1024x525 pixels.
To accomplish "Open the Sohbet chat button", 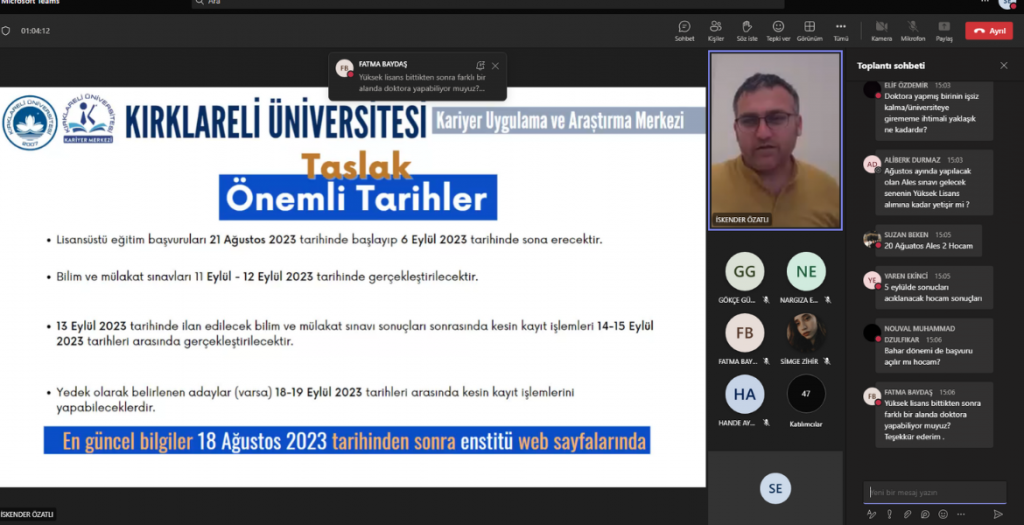I will [684, 31].
